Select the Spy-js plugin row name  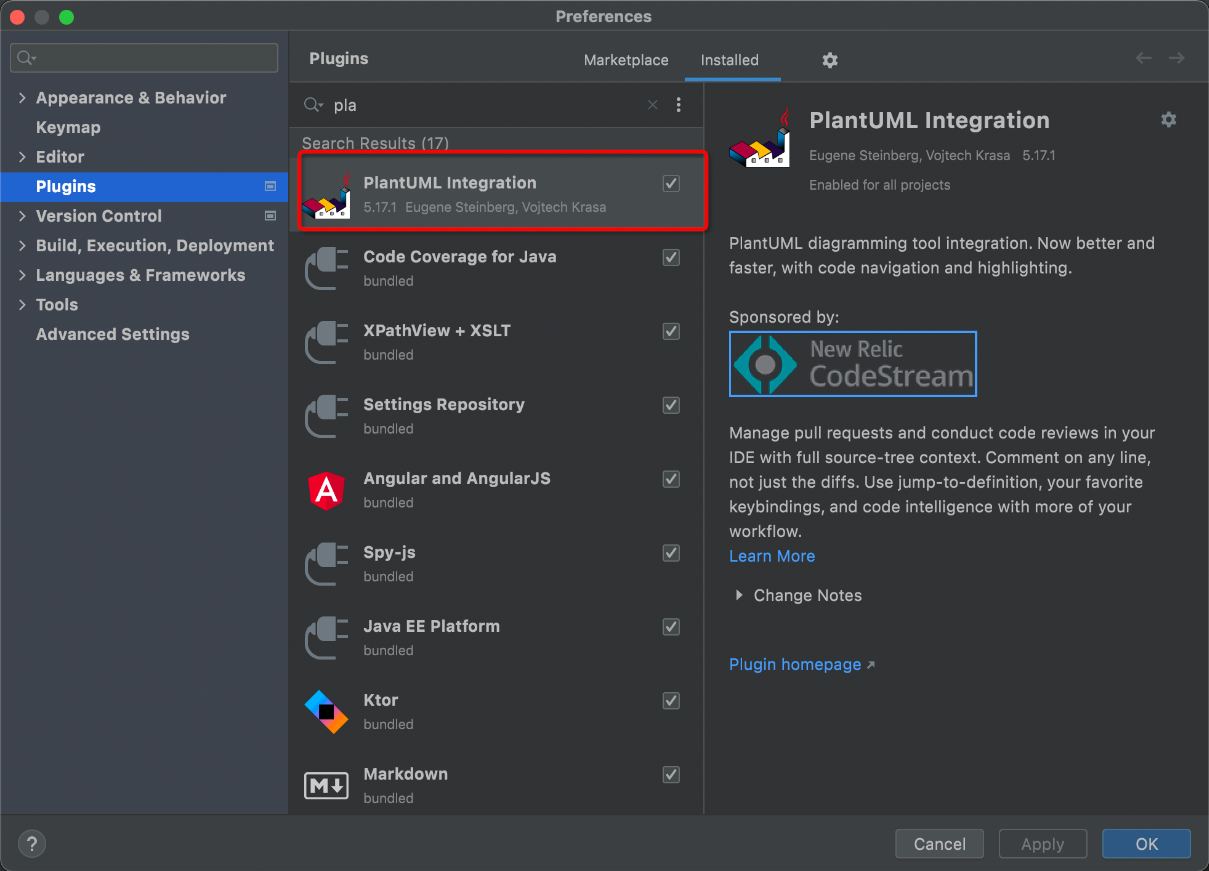pyautogui.click(x=390, y=553)
